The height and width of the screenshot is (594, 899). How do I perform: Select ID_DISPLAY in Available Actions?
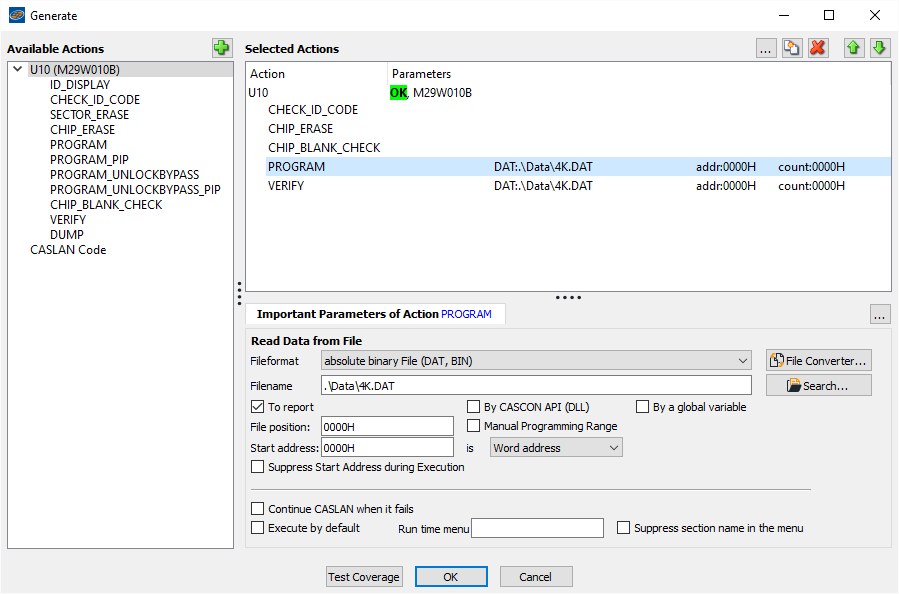tap(80, 85)
